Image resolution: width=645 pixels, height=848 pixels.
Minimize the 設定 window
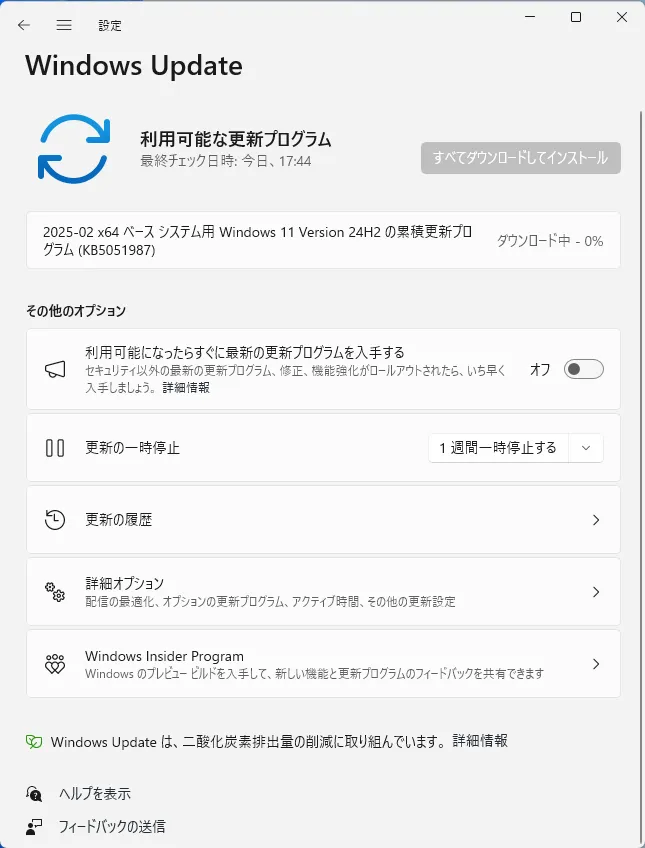tap(530, 17)
